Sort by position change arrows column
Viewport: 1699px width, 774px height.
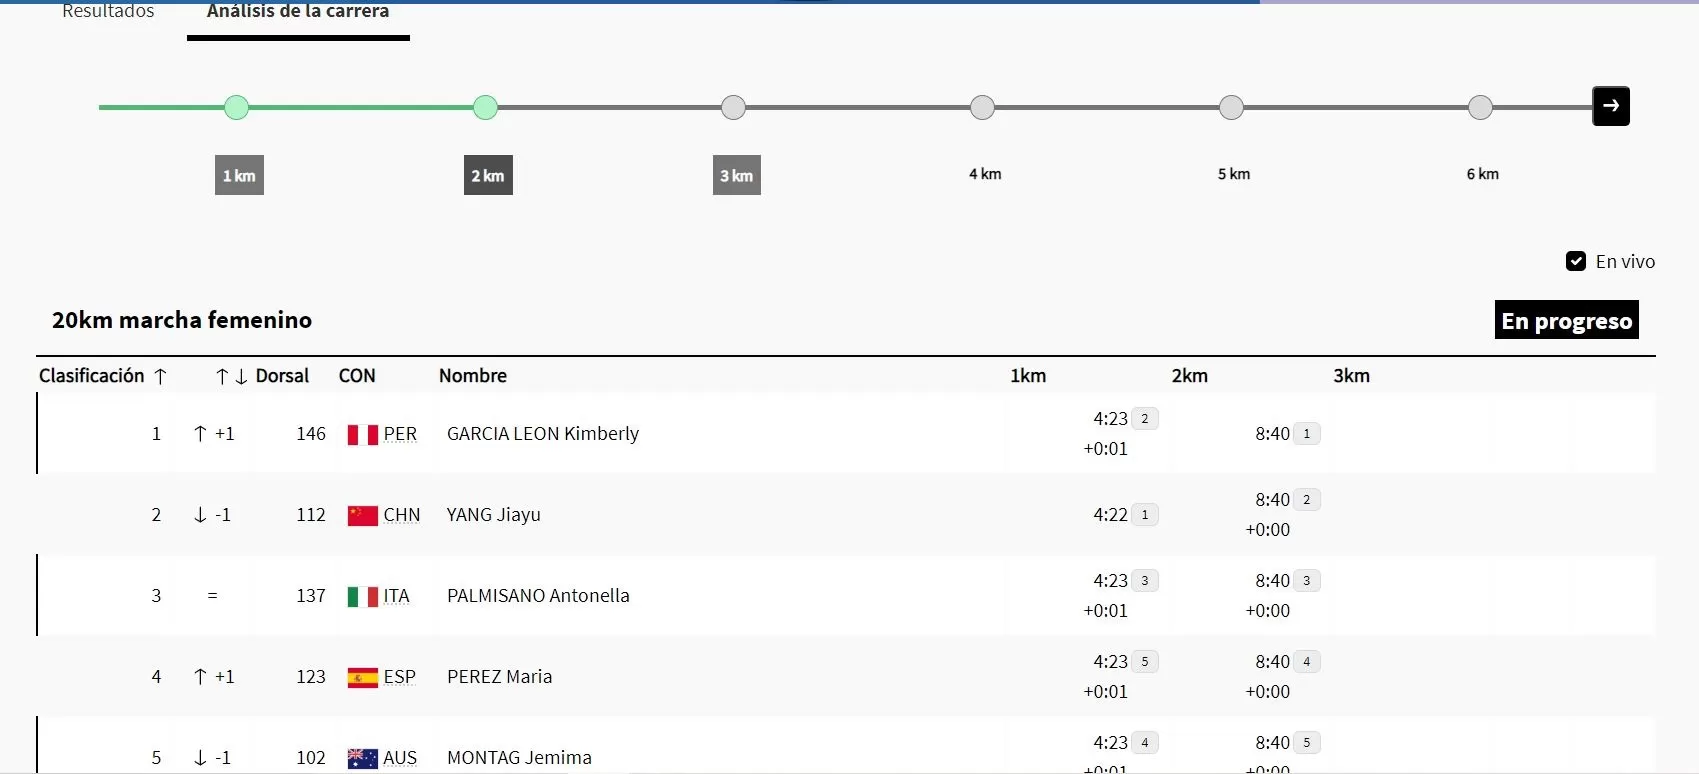pyautogui.click(x=231, y=376)
